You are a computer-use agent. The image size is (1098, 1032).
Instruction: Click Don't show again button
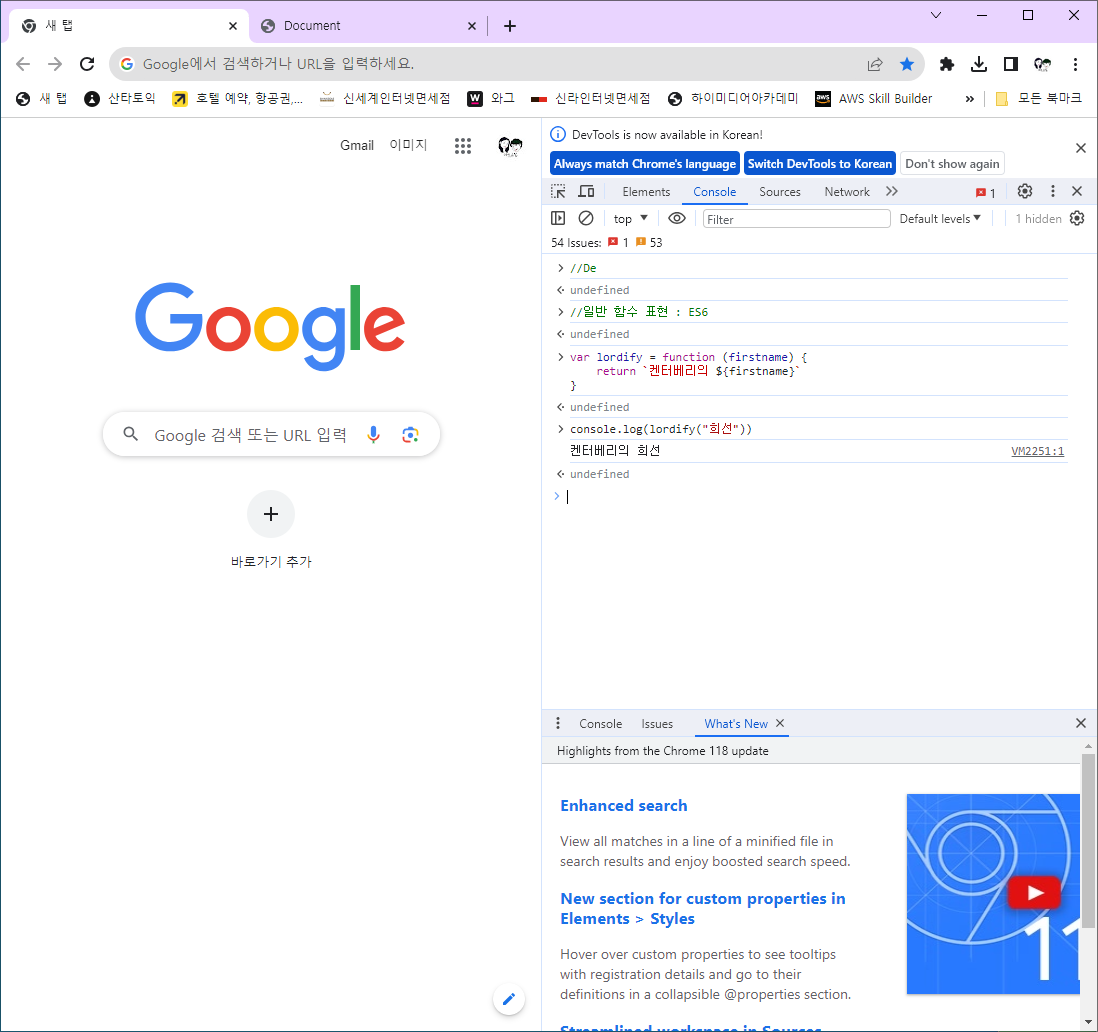point(952,164)
